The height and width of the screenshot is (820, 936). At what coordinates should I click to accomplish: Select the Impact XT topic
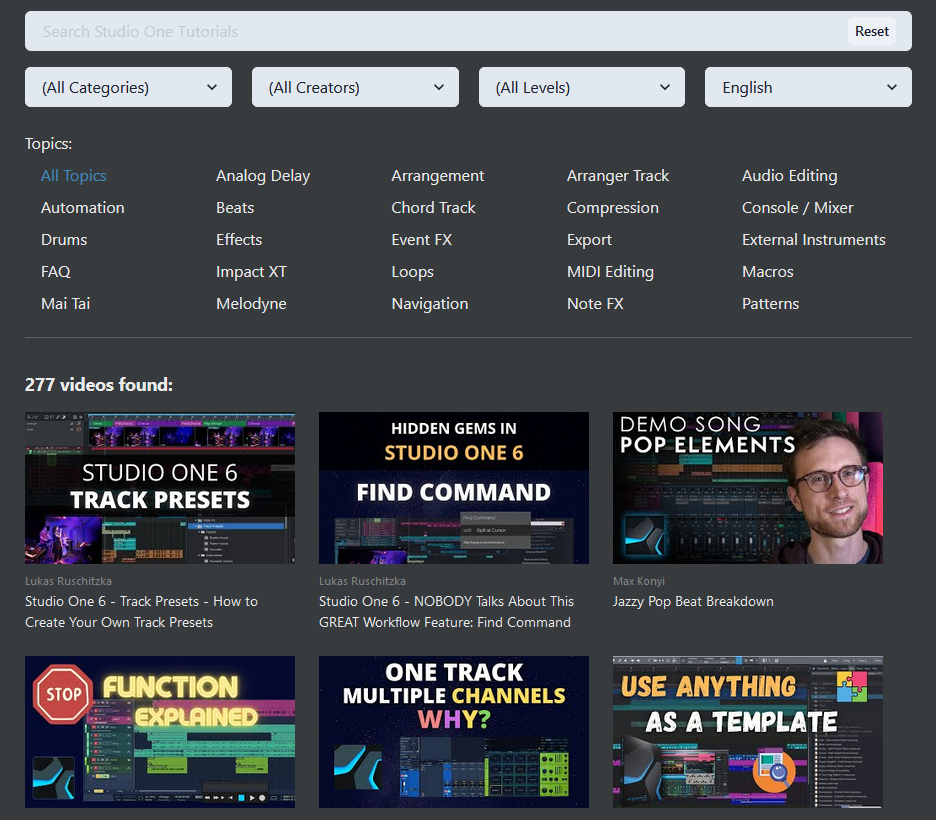point(251,271)
